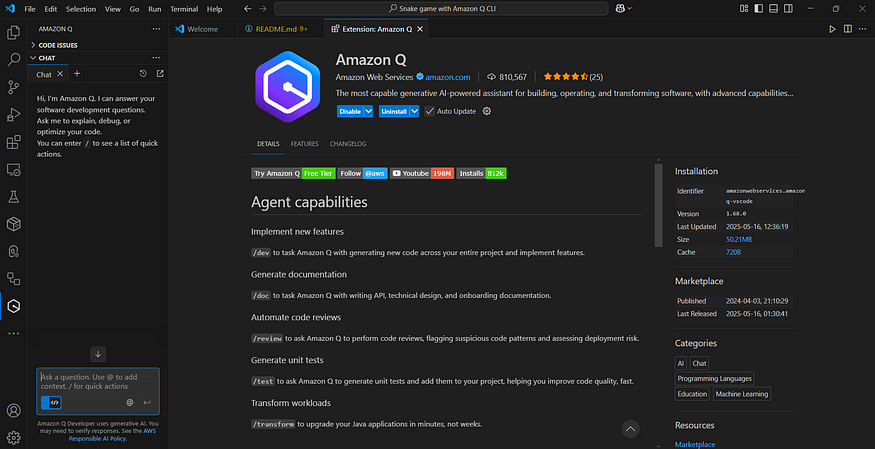Customize layout icon in title bar
This screenshot has height=449, width=875.
(744, 8)
